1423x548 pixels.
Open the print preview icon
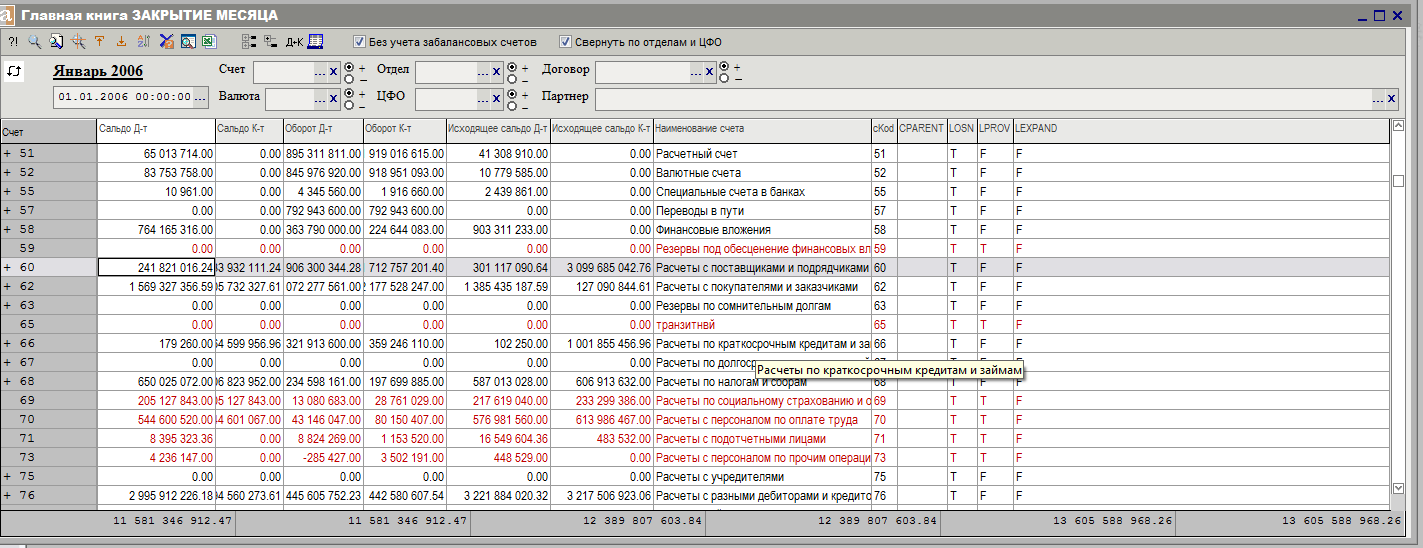(x=188, y=42)
